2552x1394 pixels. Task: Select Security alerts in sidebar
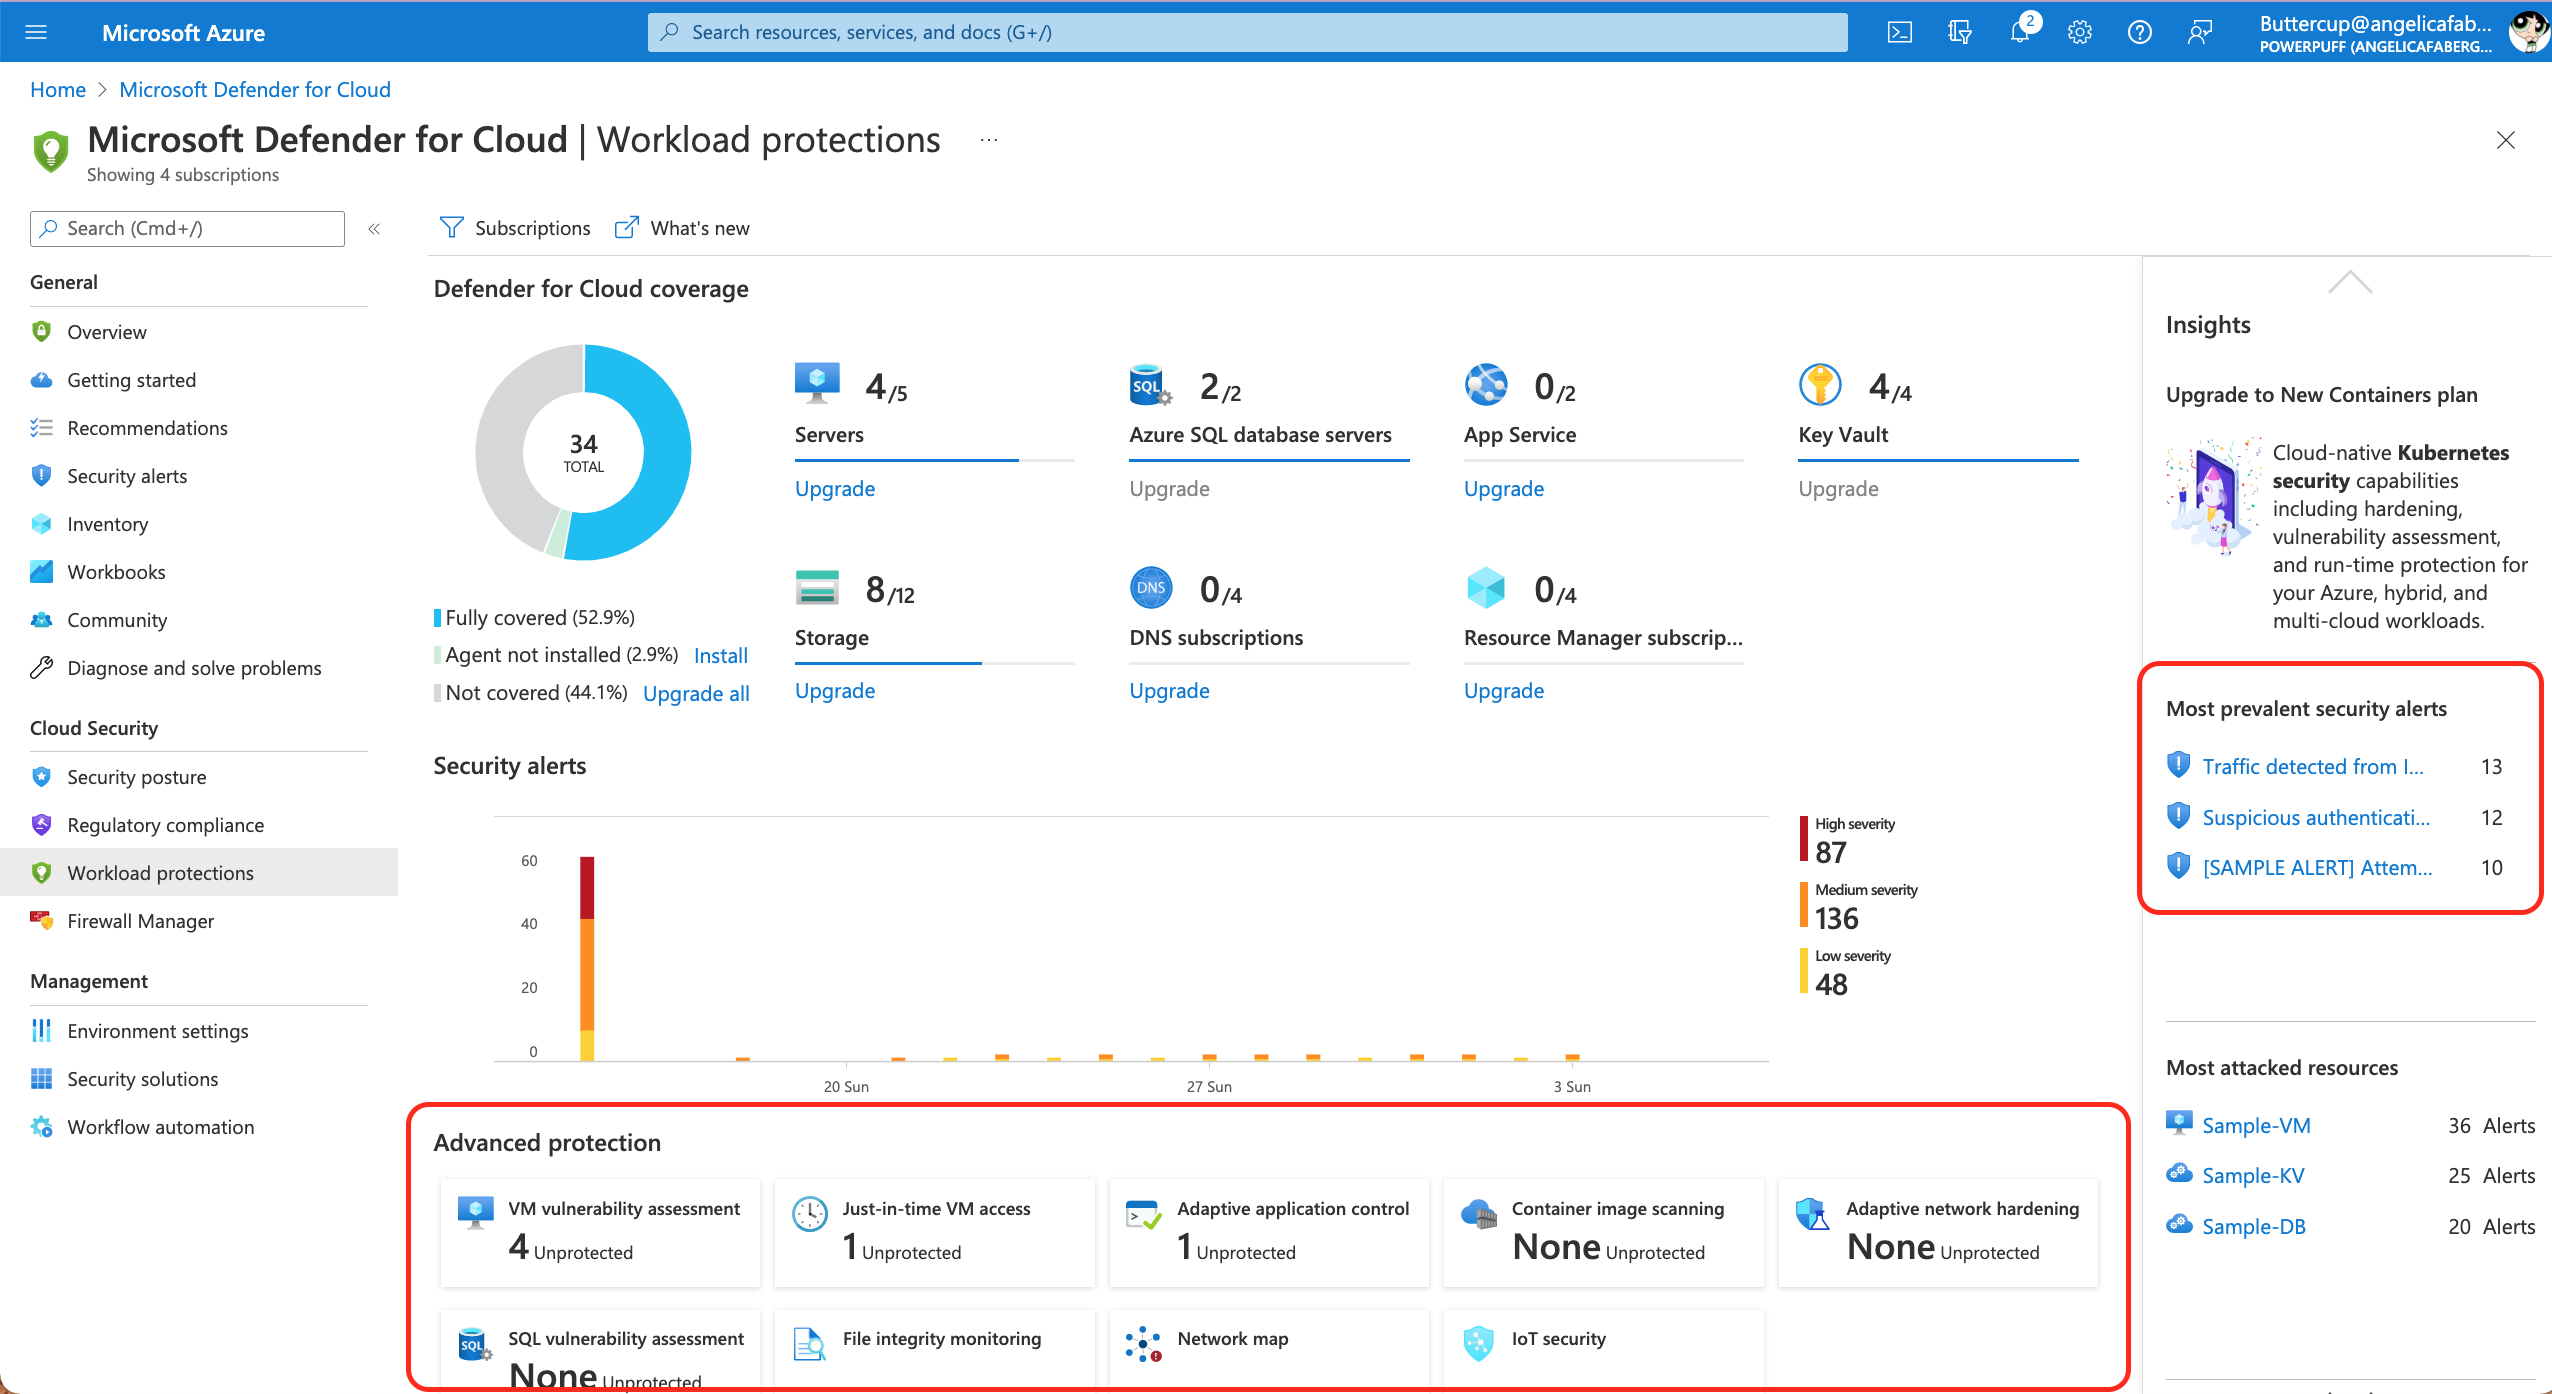[127, 476]
